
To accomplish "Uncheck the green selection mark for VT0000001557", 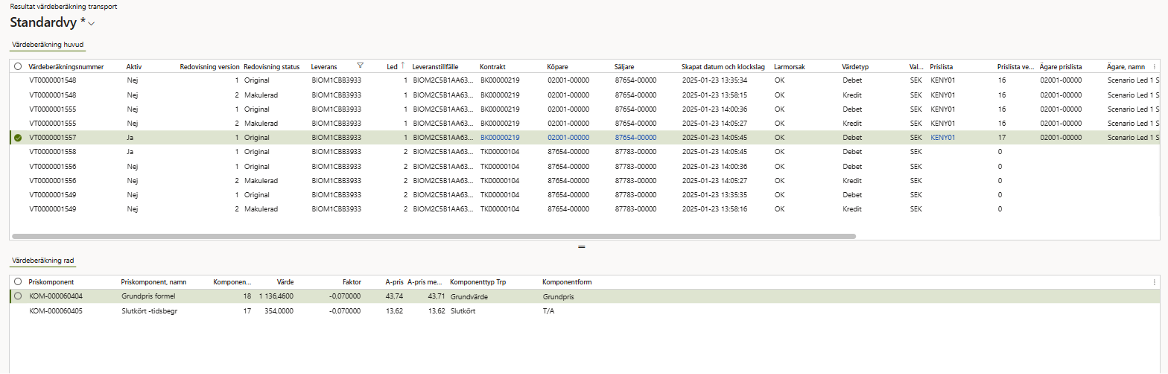I will pyautogui.click(x=18, y=137).
